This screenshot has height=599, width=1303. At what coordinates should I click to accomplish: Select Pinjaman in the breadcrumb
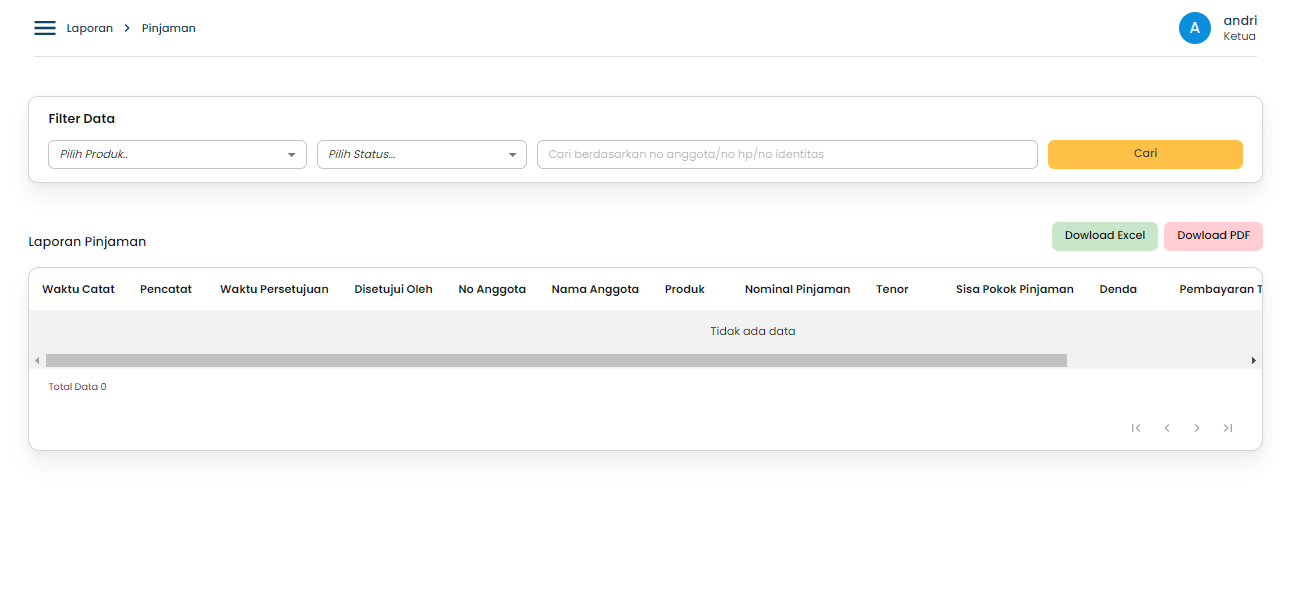coord(168,28)
